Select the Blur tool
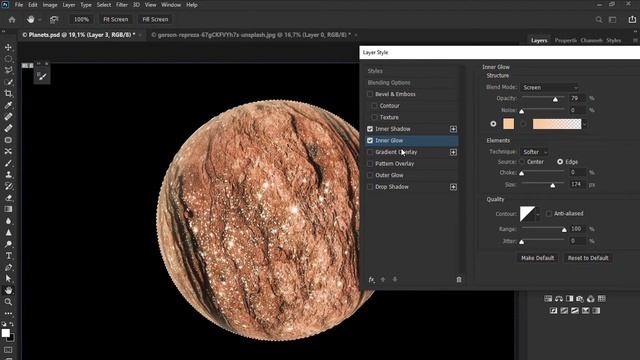Viewport: 640px width, 360px height. pos(8,221)
